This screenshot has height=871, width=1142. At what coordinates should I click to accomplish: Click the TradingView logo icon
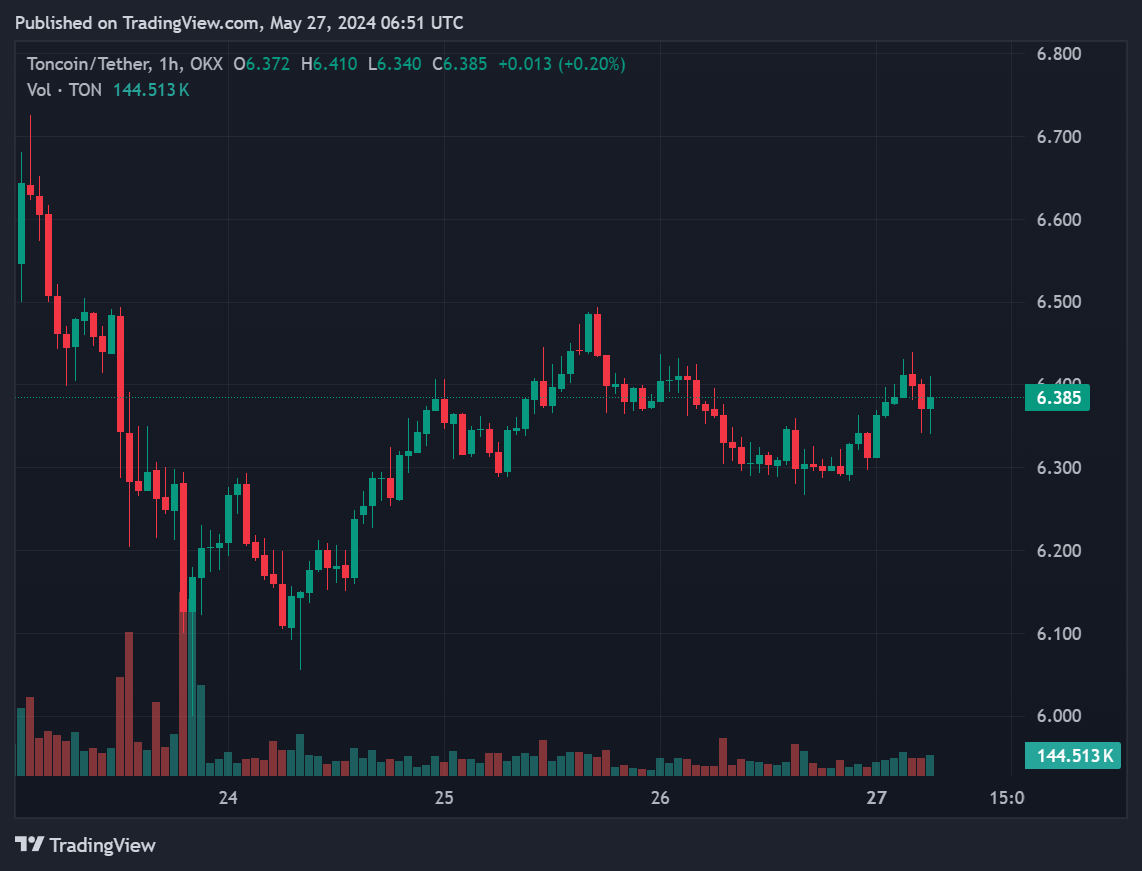point(29,845)
